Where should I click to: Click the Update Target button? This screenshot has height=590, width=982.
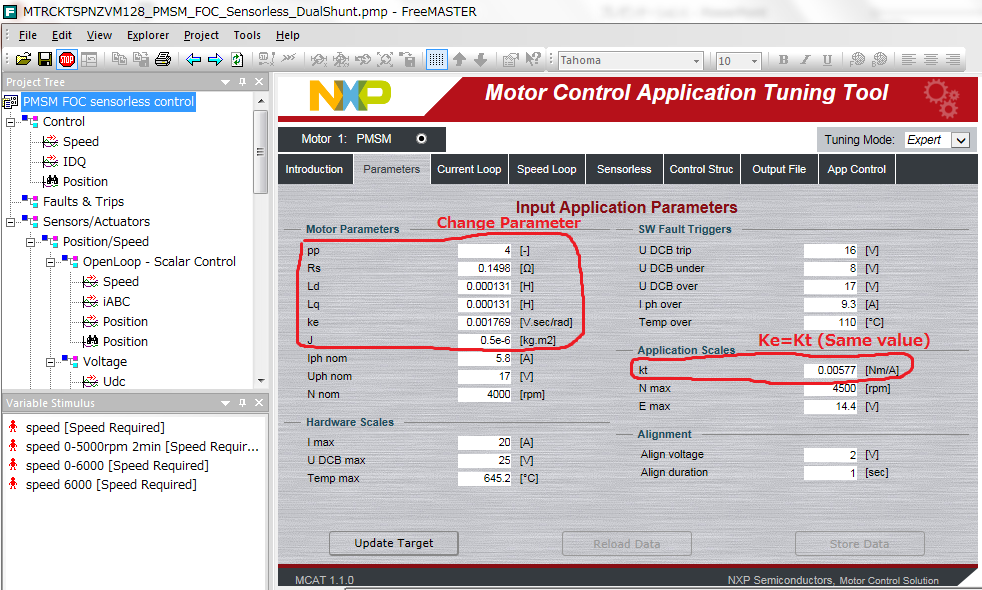tap(394, 543)
